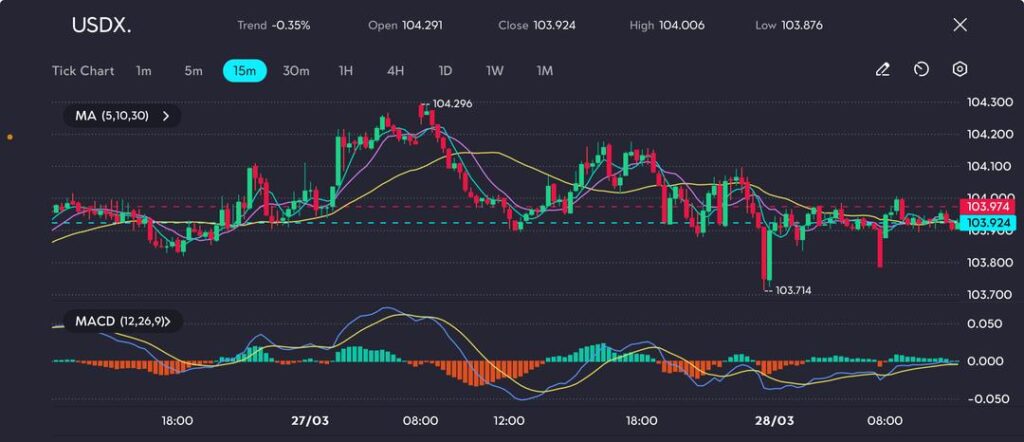Set the chart to 1W interval

pyautogui.click(x=495, y=71)
